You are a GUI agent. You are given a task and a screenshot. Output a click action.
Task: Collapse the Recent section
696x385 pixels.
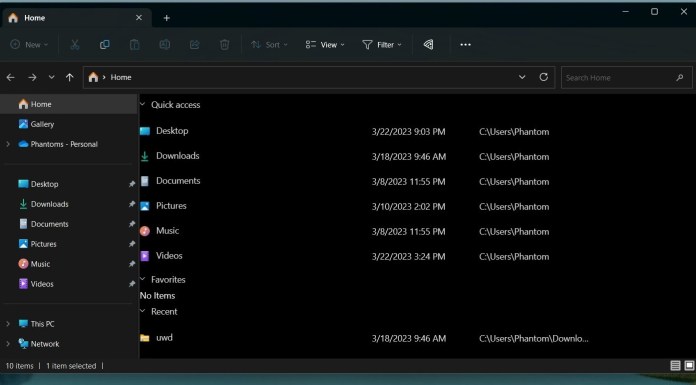point(143,311)
